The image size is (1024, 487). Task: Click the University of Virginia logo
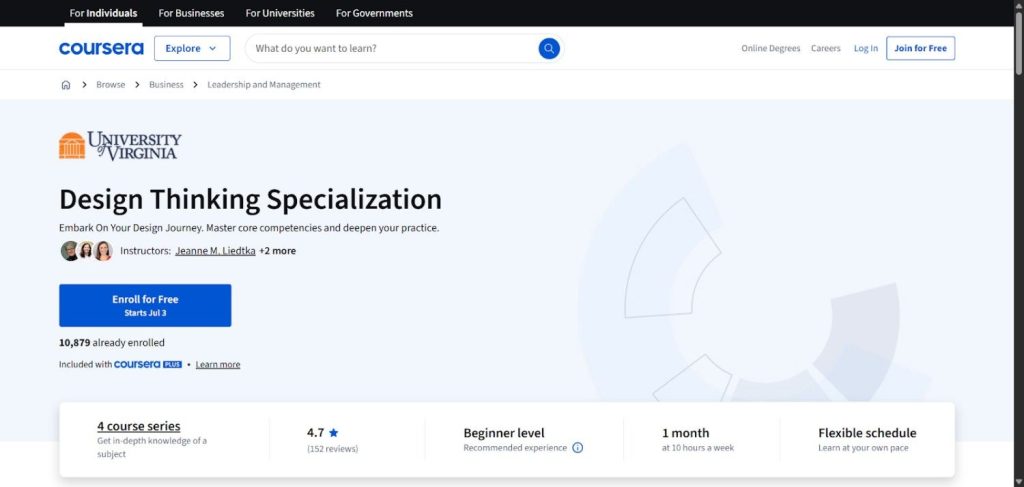coord(120,145)
